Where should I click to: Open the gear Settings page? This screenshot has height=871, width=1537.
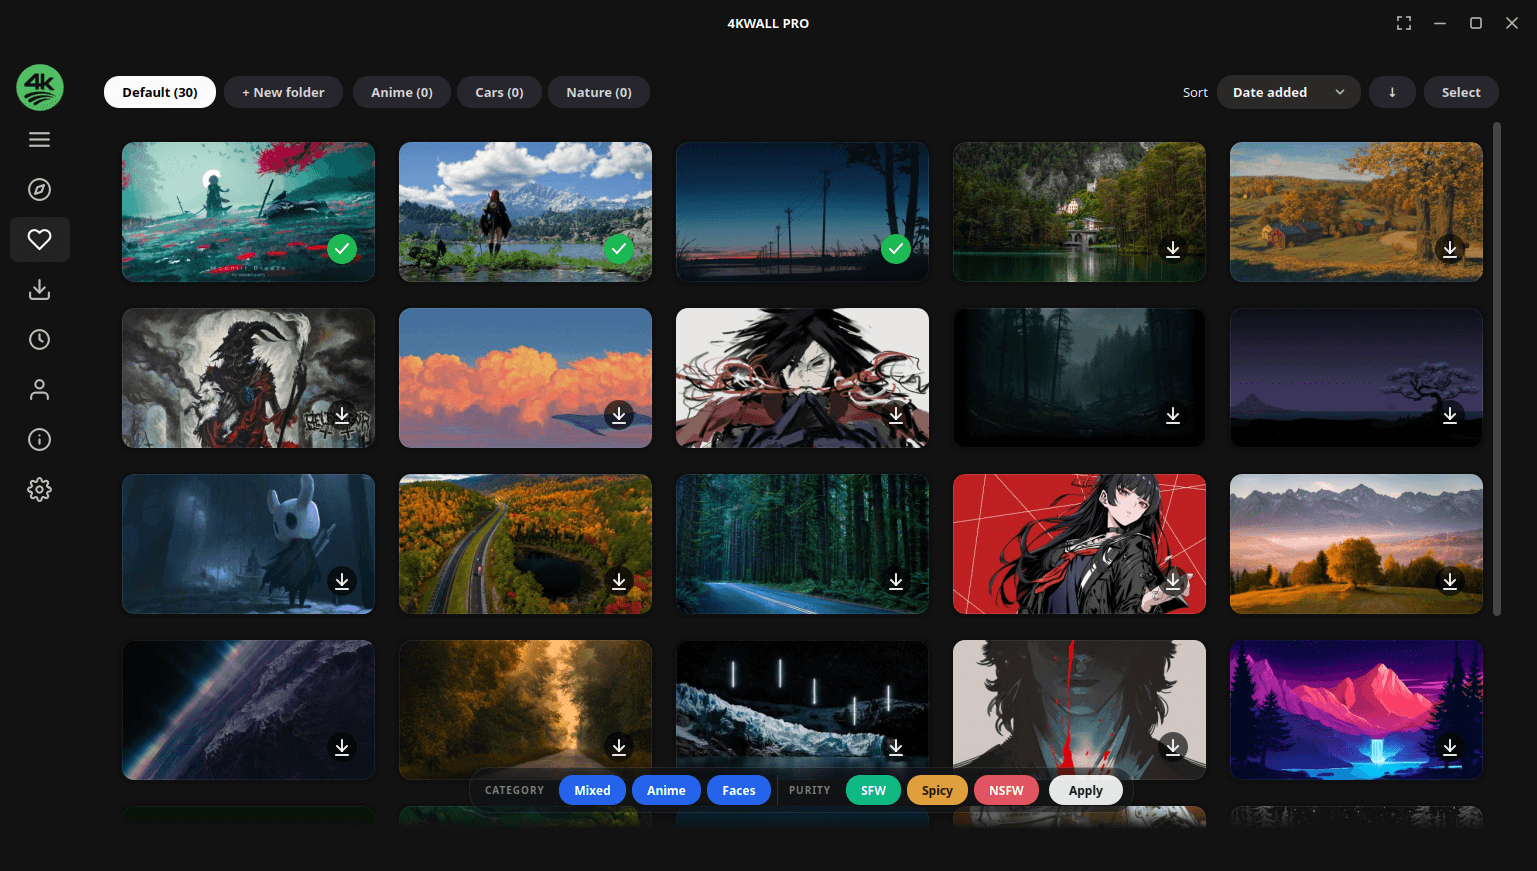pos(39,490)
